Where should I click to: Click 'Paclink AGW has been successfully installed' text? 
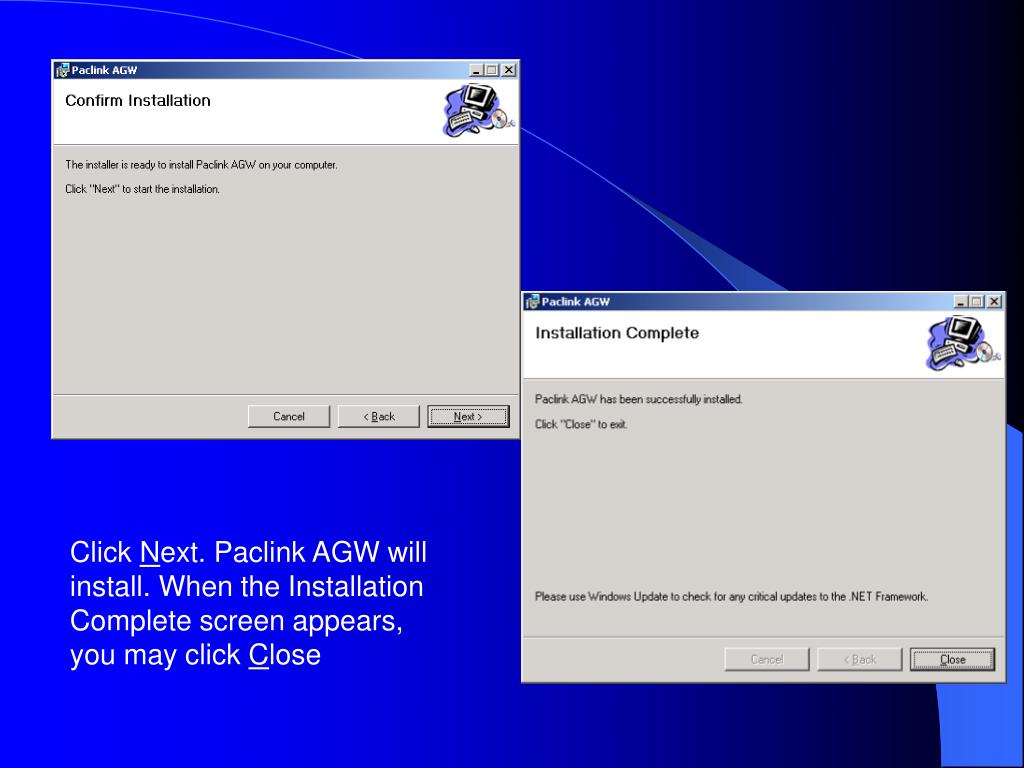click(x=639, y=399)
